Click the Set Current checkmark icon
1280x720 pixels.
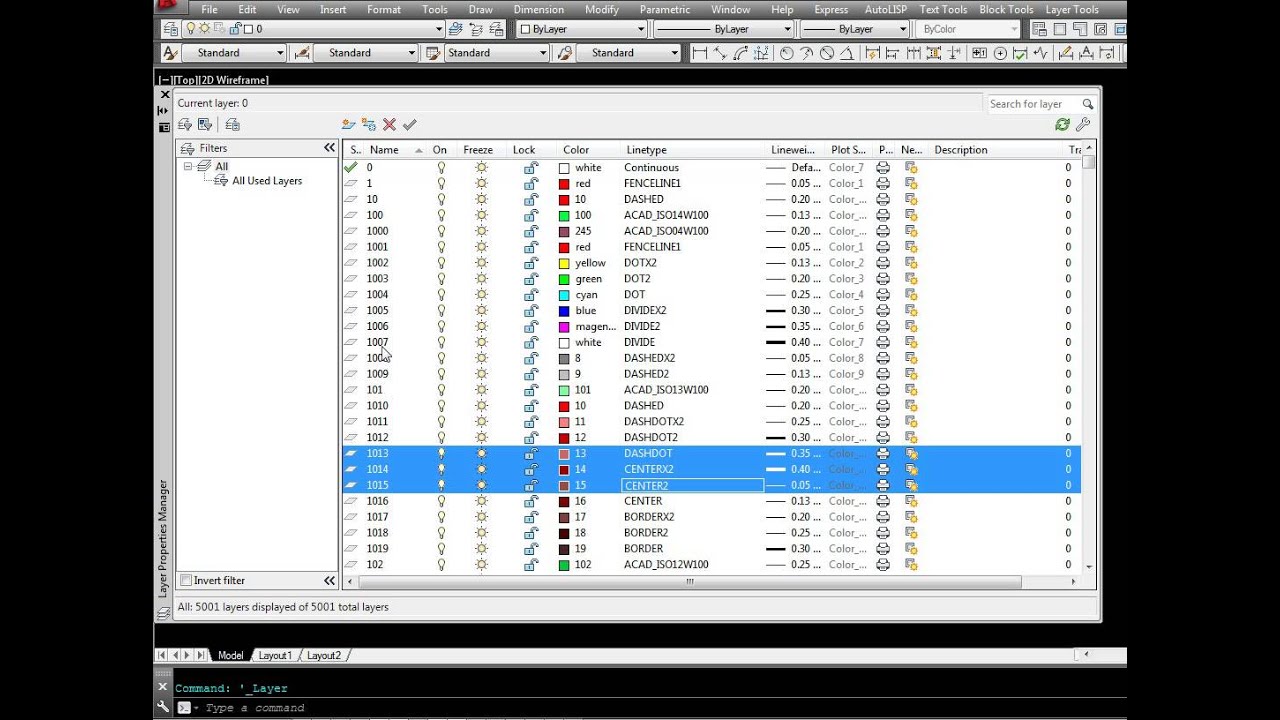[409, 125]
